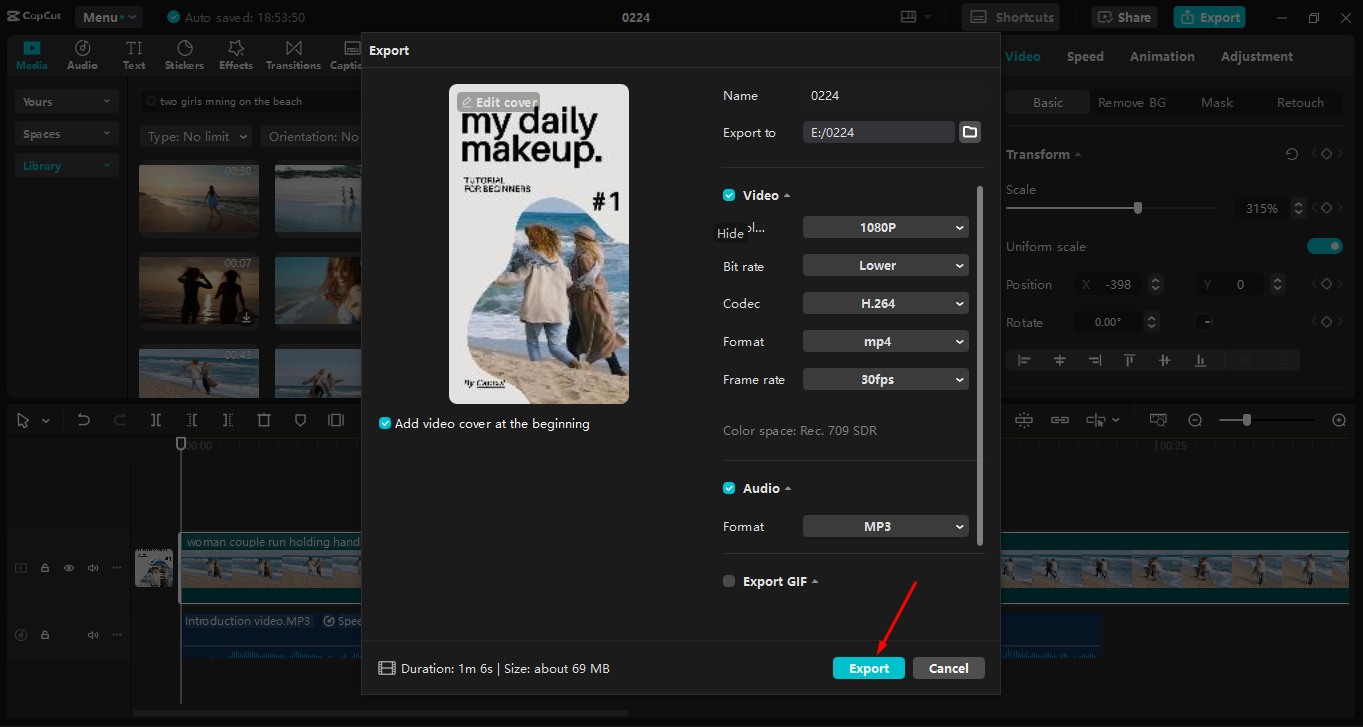Open the Text panel
The height and width of the screenshot is (727, 1363).
tap(134, 55)
